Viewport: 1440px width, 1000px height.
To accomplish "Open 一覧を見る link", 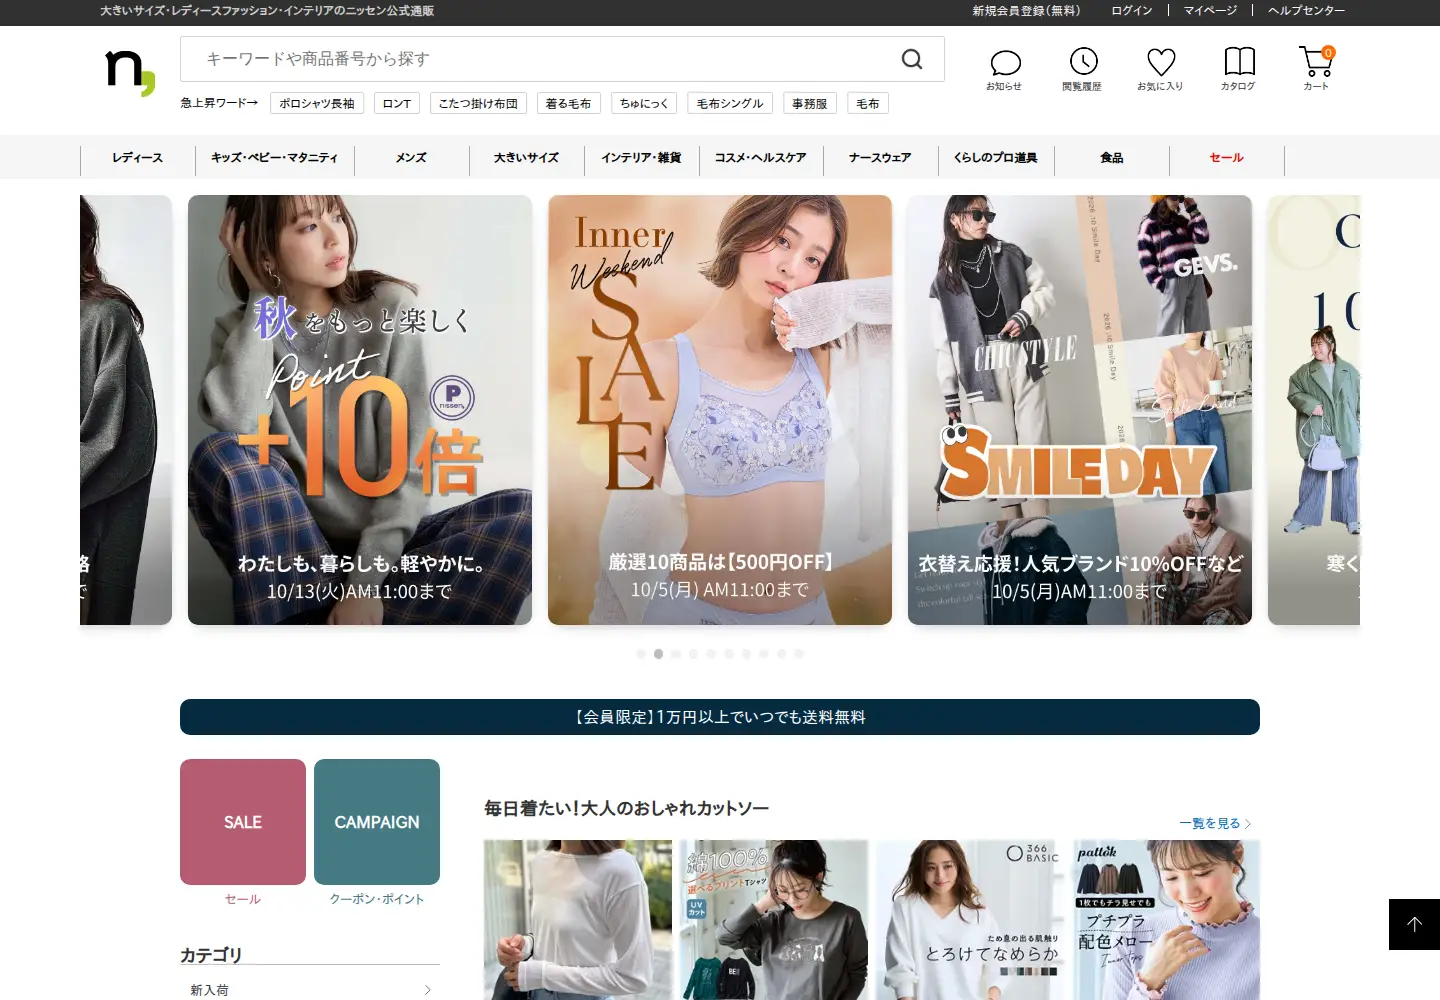I will coord(1215,823).
